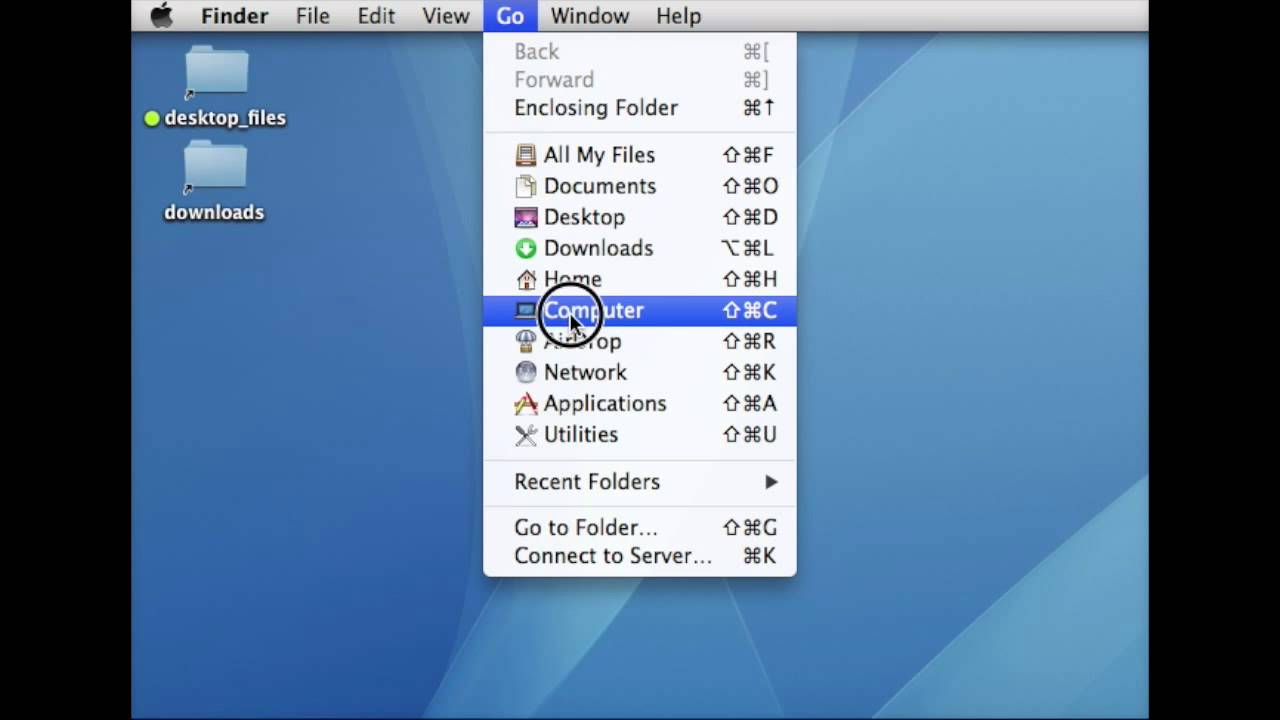Choose All My Files menu item

coord(640,155)
